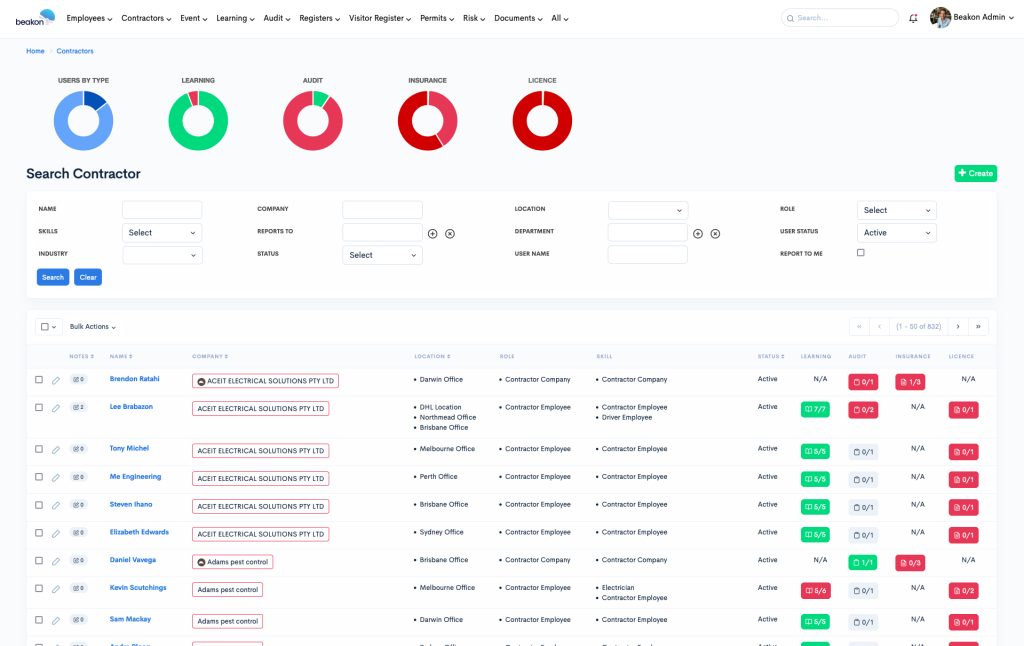Click the Audit 0/1 badge for Brendon Ratahi
Screen dimensions: 1024x646
pyautogui.click(x=862, y=381)
